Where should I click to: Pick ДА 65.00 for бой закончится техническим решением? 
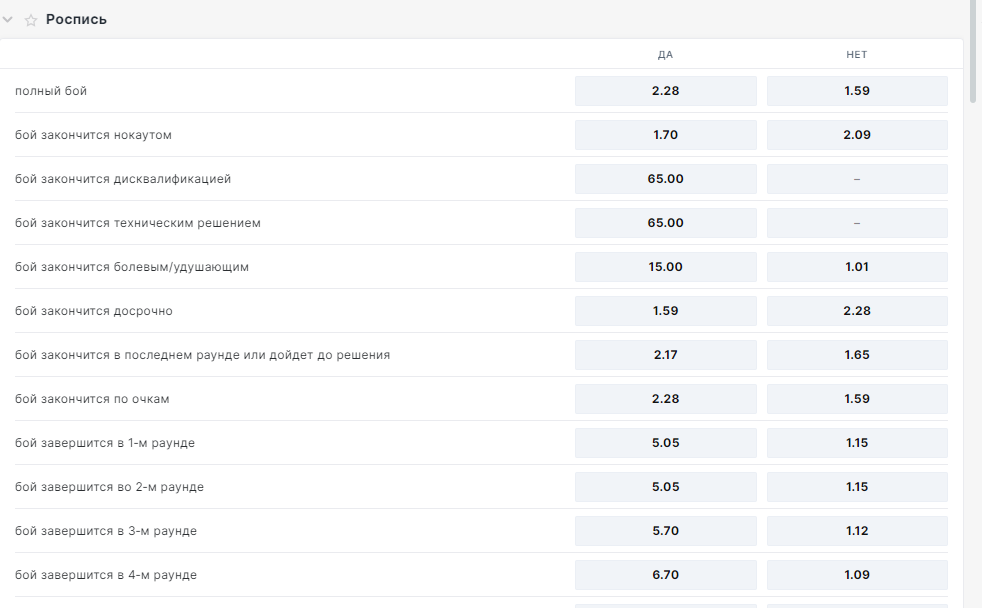coord(665,223)
